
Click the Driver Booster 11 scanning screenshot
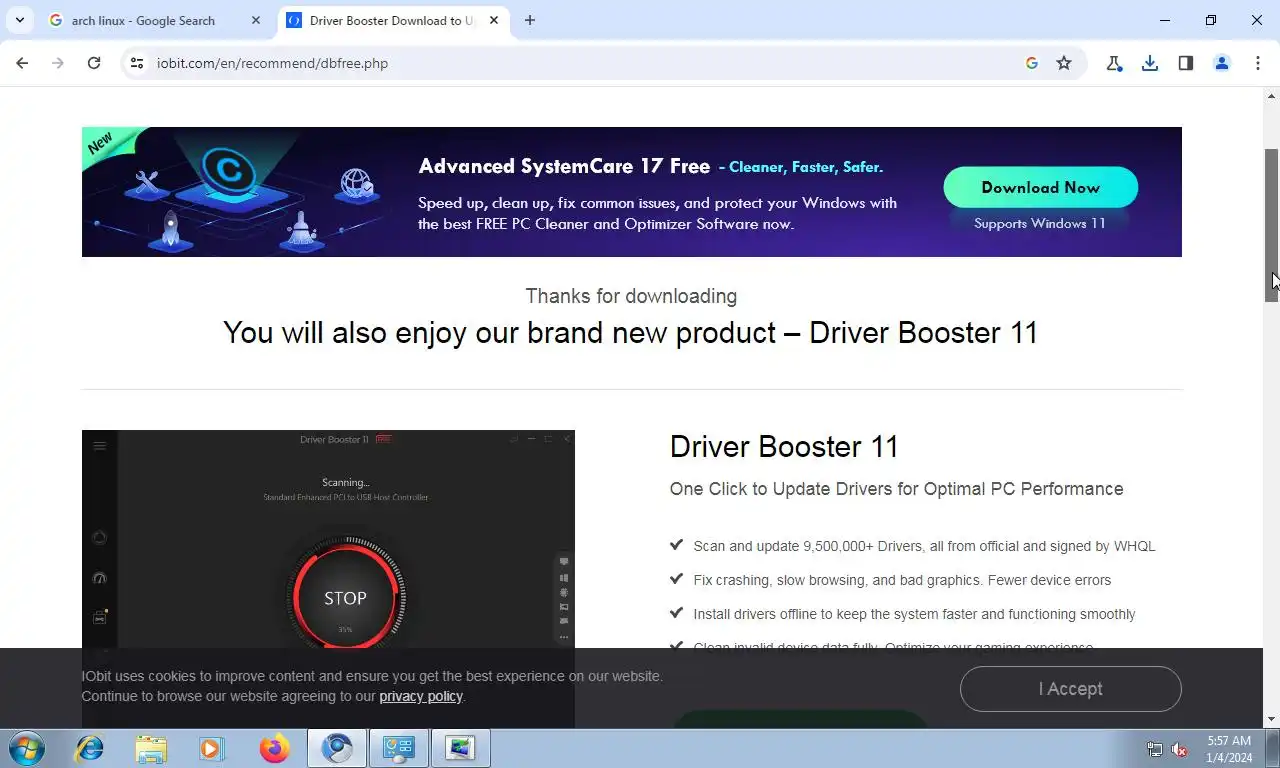click(328, 539)
